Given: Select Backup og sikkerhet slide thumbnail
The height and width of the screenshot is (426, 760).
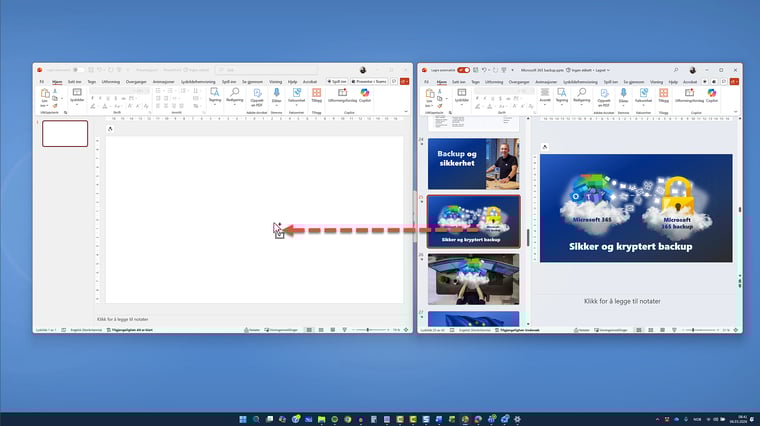Looking at the screenshot, I should (x=474, y=163).
